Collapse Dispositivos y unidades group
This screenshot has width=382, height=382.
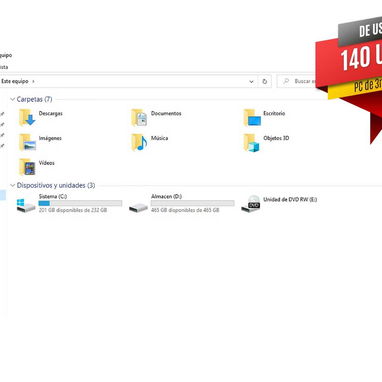(x=13, y=185)
